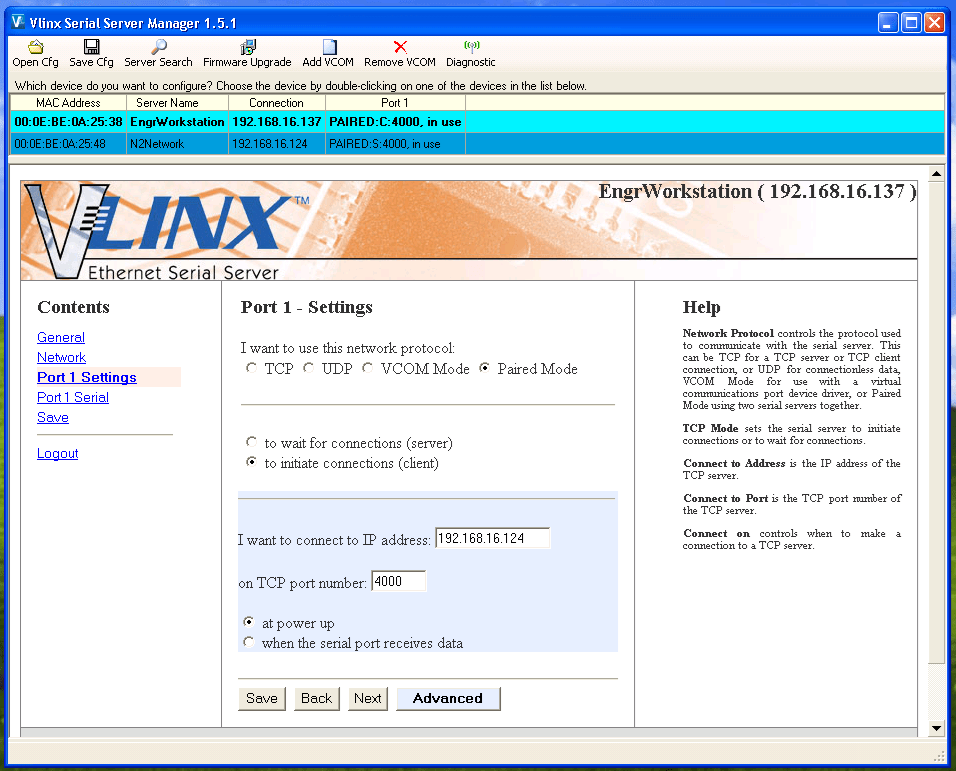Choose VCOM Mode protocol radio
The width and height of the screenshot is (956, 771).
(367, 368)
